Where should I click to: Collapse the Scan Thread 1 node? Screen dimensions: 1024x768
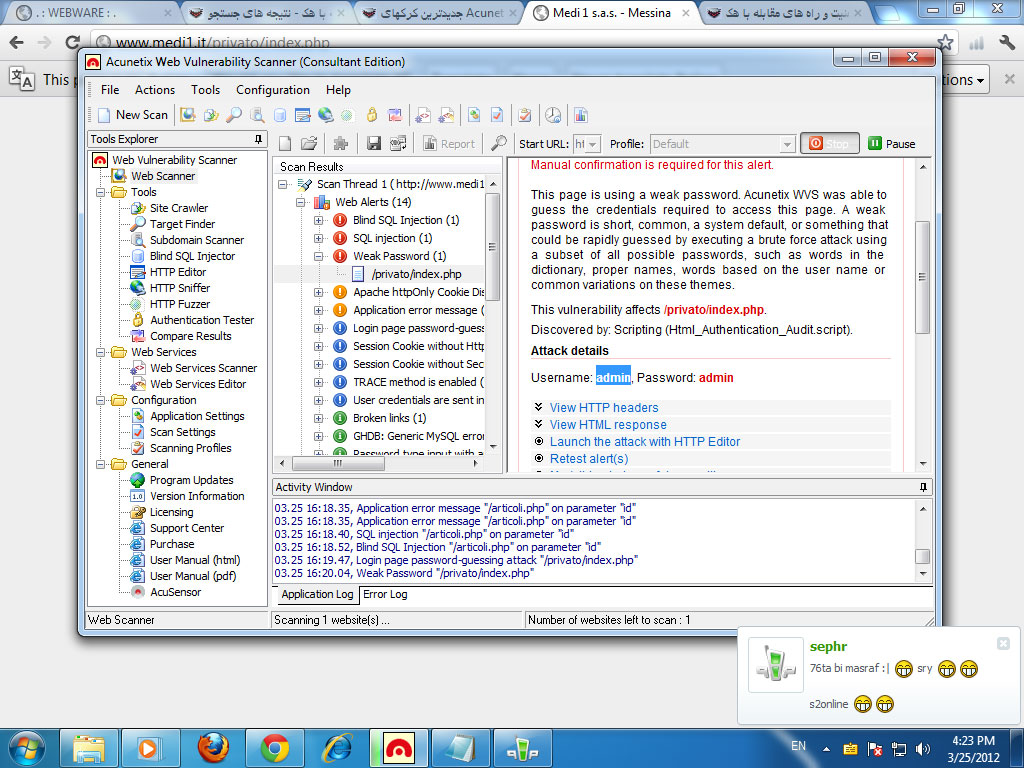283,184
